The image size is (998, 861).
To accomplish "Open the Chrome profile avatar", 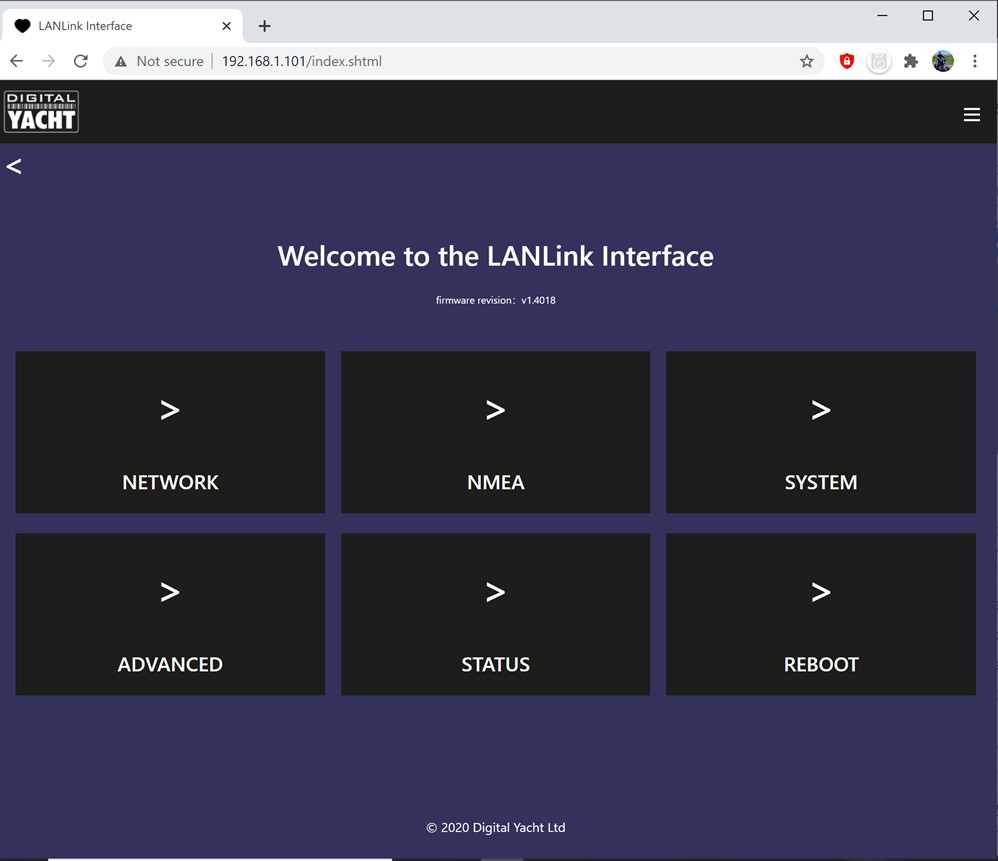I will pos(942,61).
